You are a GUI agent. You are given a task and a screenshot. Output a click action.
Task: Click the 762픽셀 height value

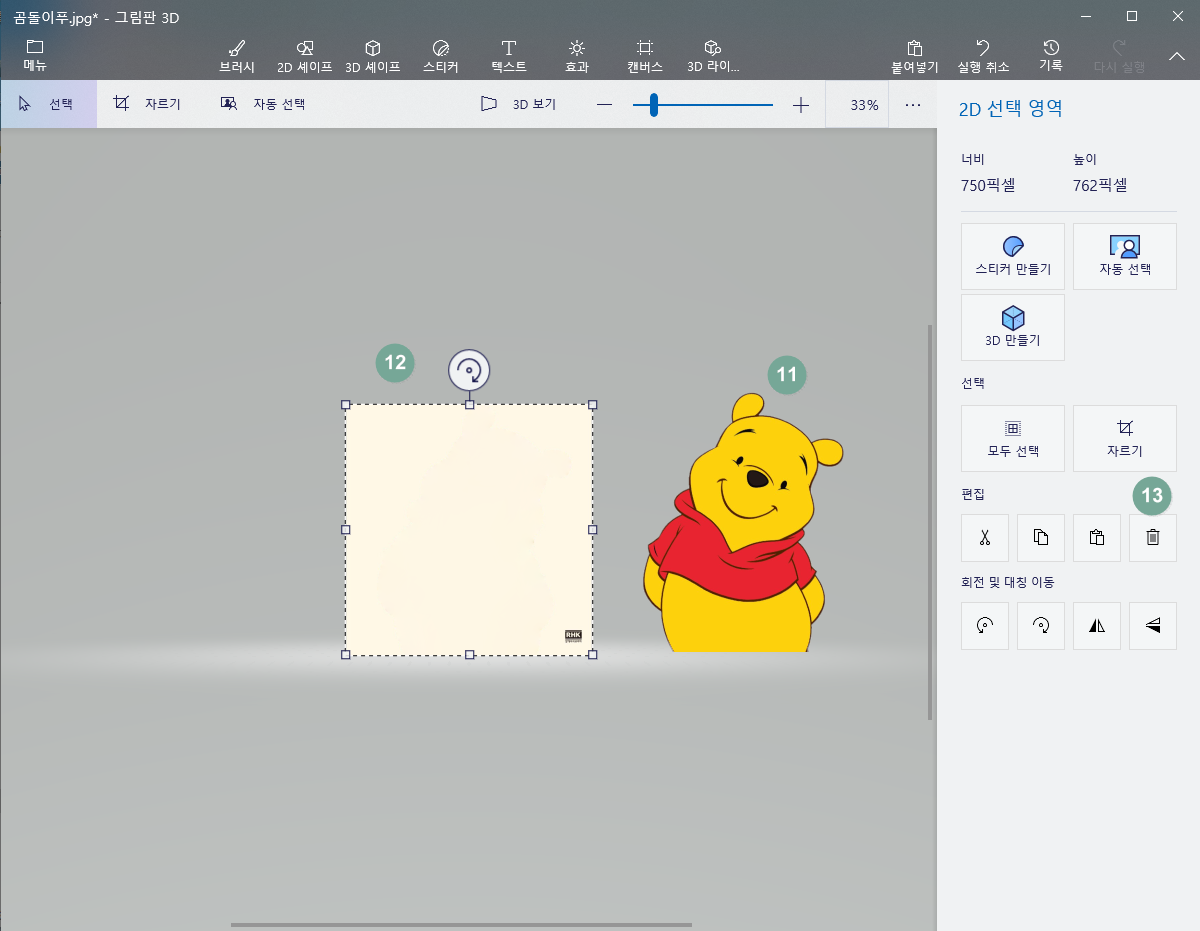(1100, 185)
